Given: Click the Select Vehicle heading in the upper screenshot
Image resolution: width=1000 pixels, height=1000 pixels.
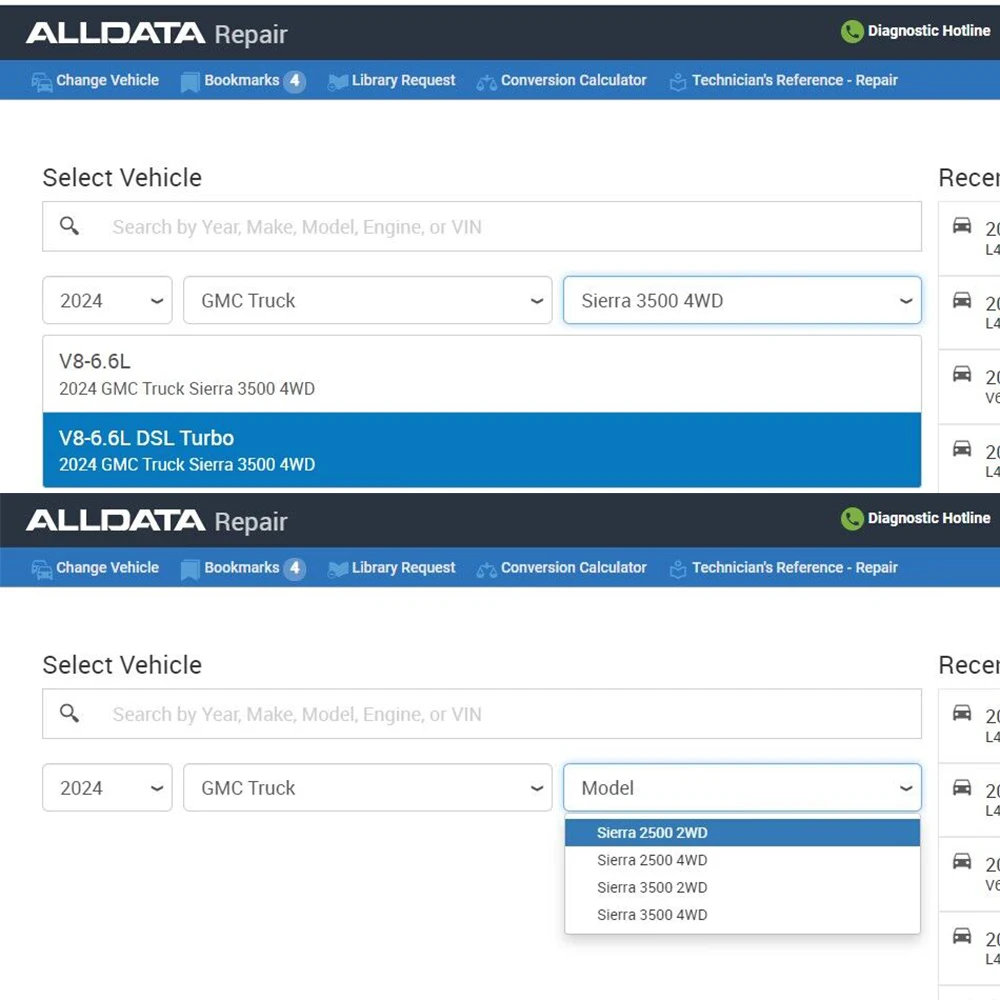Looking at the screenshot, I should click(122, 178).
